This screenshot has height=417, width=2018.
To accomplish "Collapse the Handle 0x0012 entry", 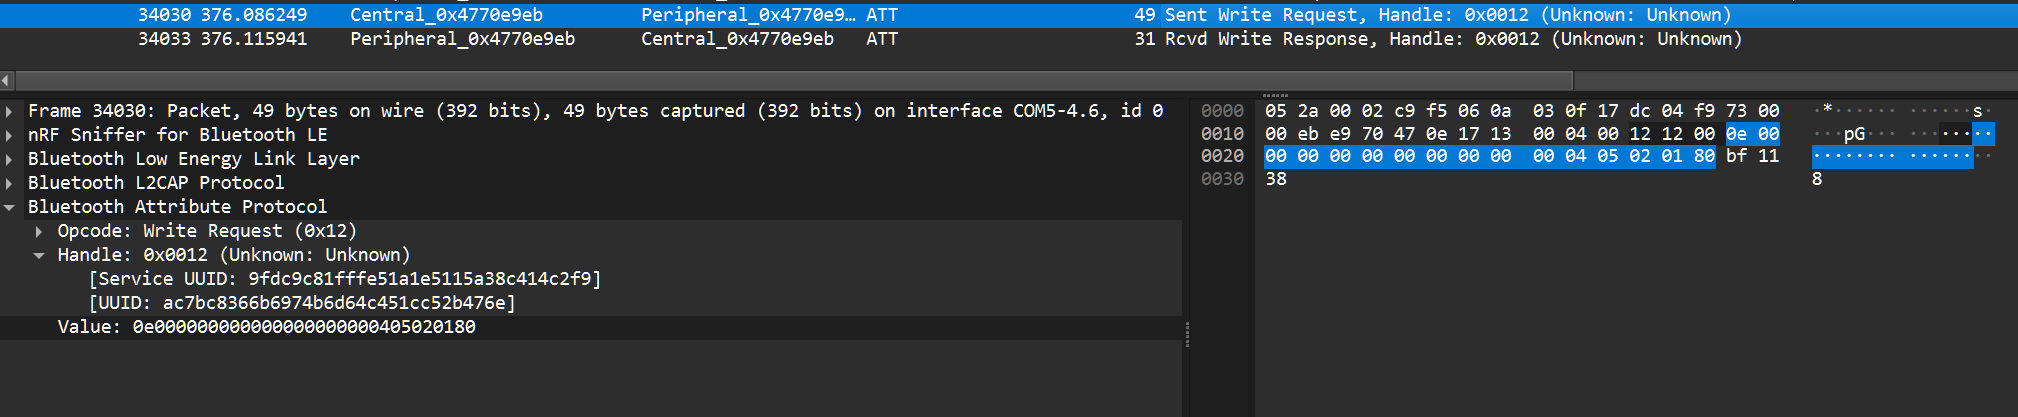I will 39,255.
